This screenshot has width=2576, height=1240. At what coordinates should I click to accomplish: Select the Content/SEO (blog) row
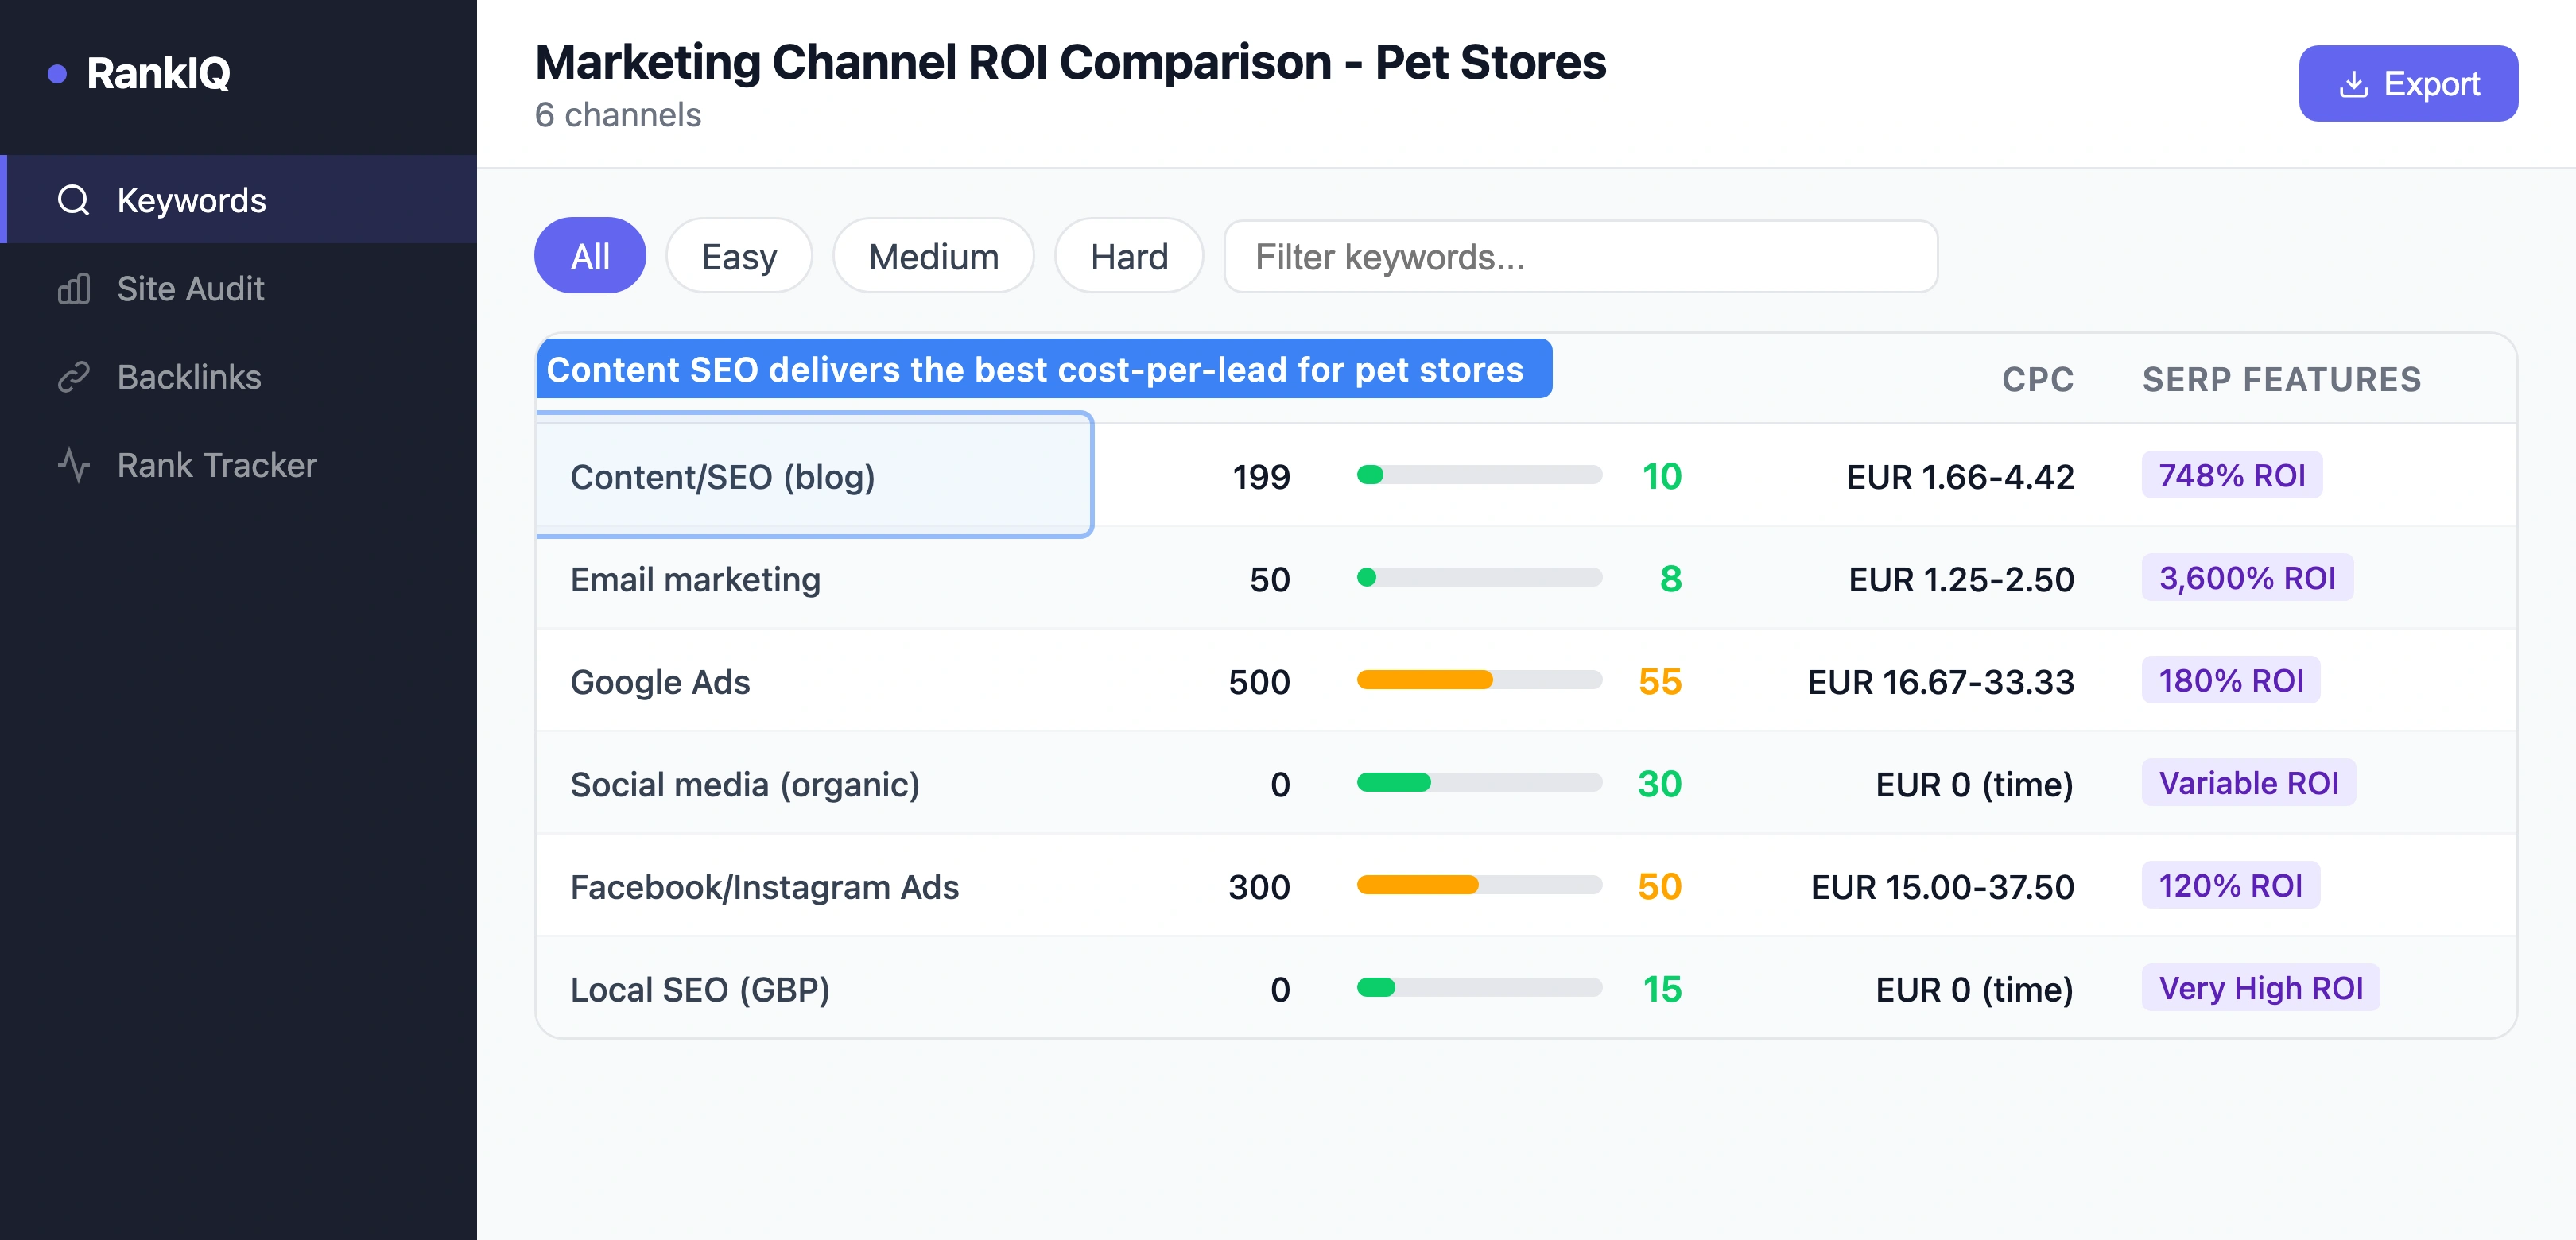coord(813,477)
